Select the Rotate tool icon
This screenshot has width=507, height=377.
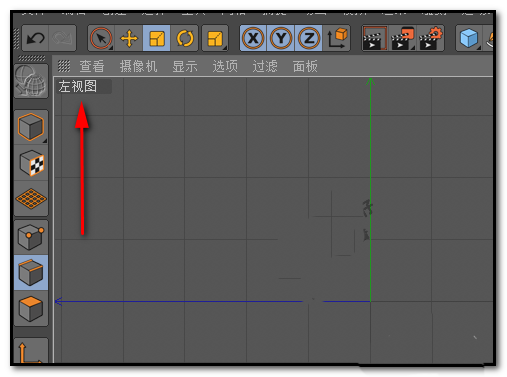pyautogui.click(x=185, y=38)
